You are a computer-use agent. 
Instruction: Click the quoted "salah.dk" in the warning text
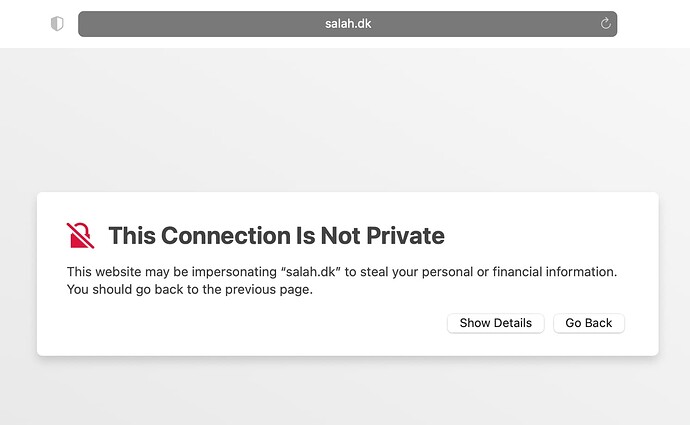(311, 272)
